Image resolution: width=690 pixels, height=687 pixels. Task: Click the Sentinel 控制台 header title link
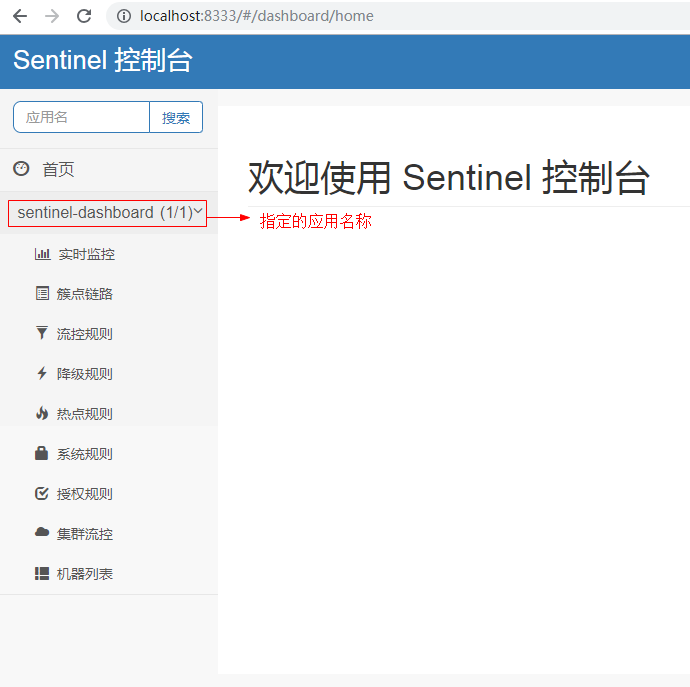click(x=102, y=61)
